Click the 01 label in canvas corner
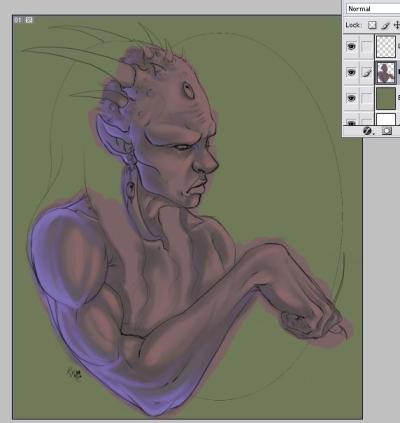 tap(18, 20)
